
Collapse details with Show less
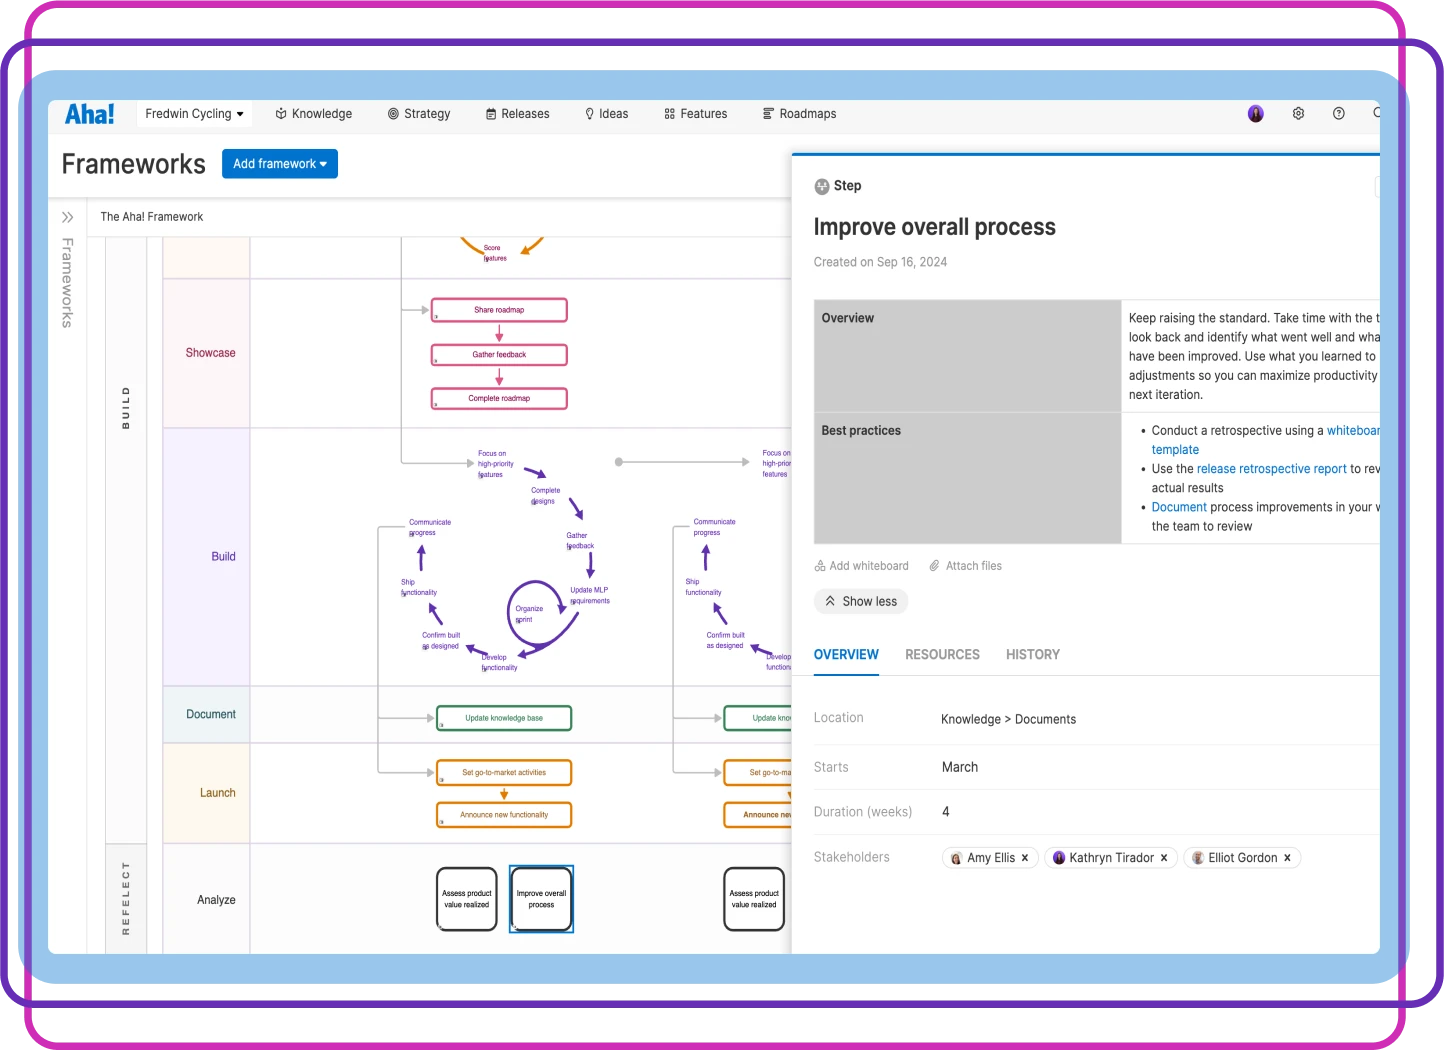860,601
